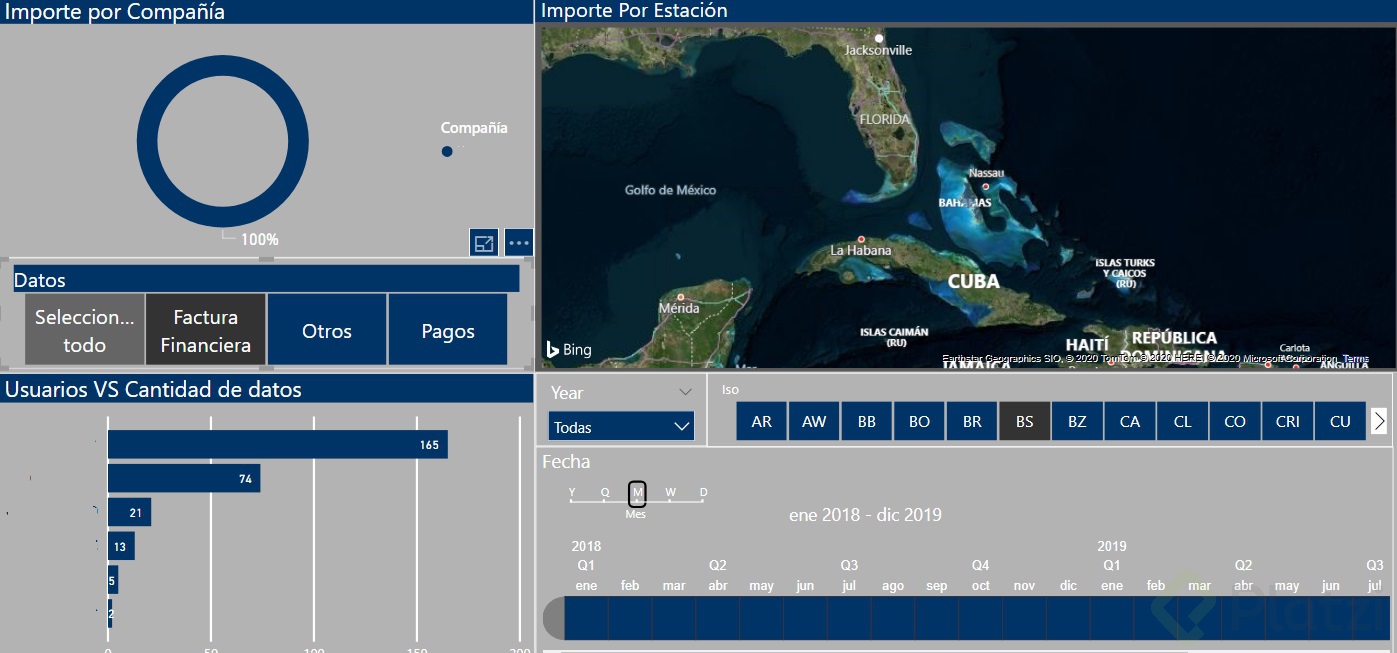Click the Mérida map point
The width and height of the screenshot is (1397, 653).
click(681, 296)
